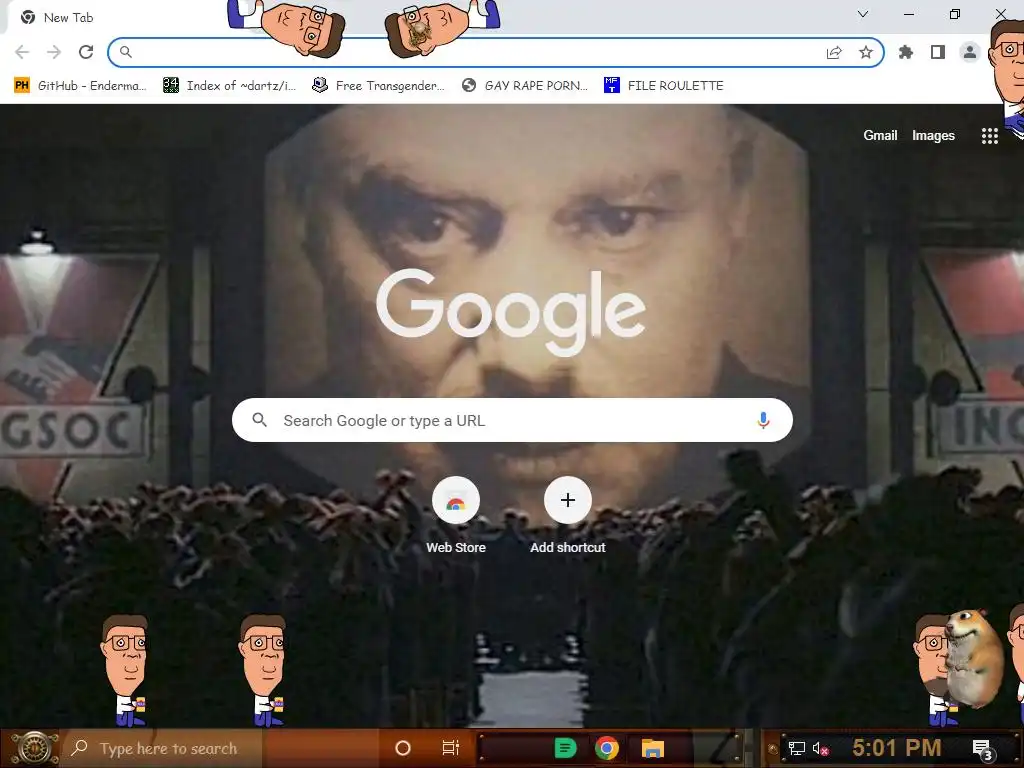Open the share this page icon
This screenshot has height=768, width=1024.
(834, 53)
